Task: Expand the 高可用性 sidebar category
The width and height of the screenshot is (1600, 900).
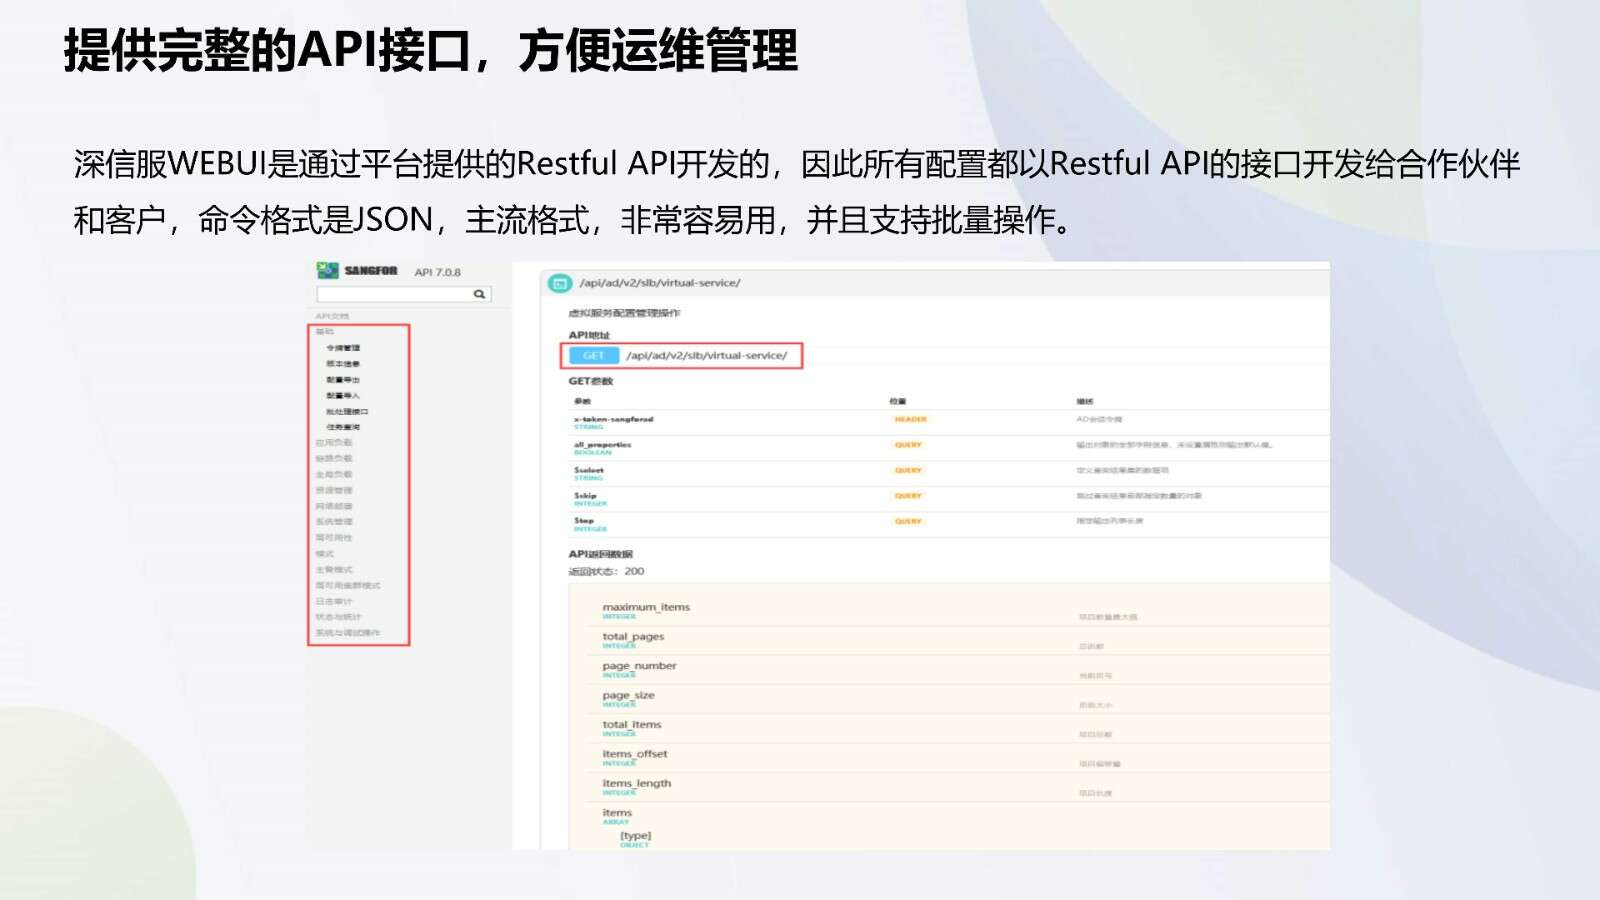Action: 334,538
